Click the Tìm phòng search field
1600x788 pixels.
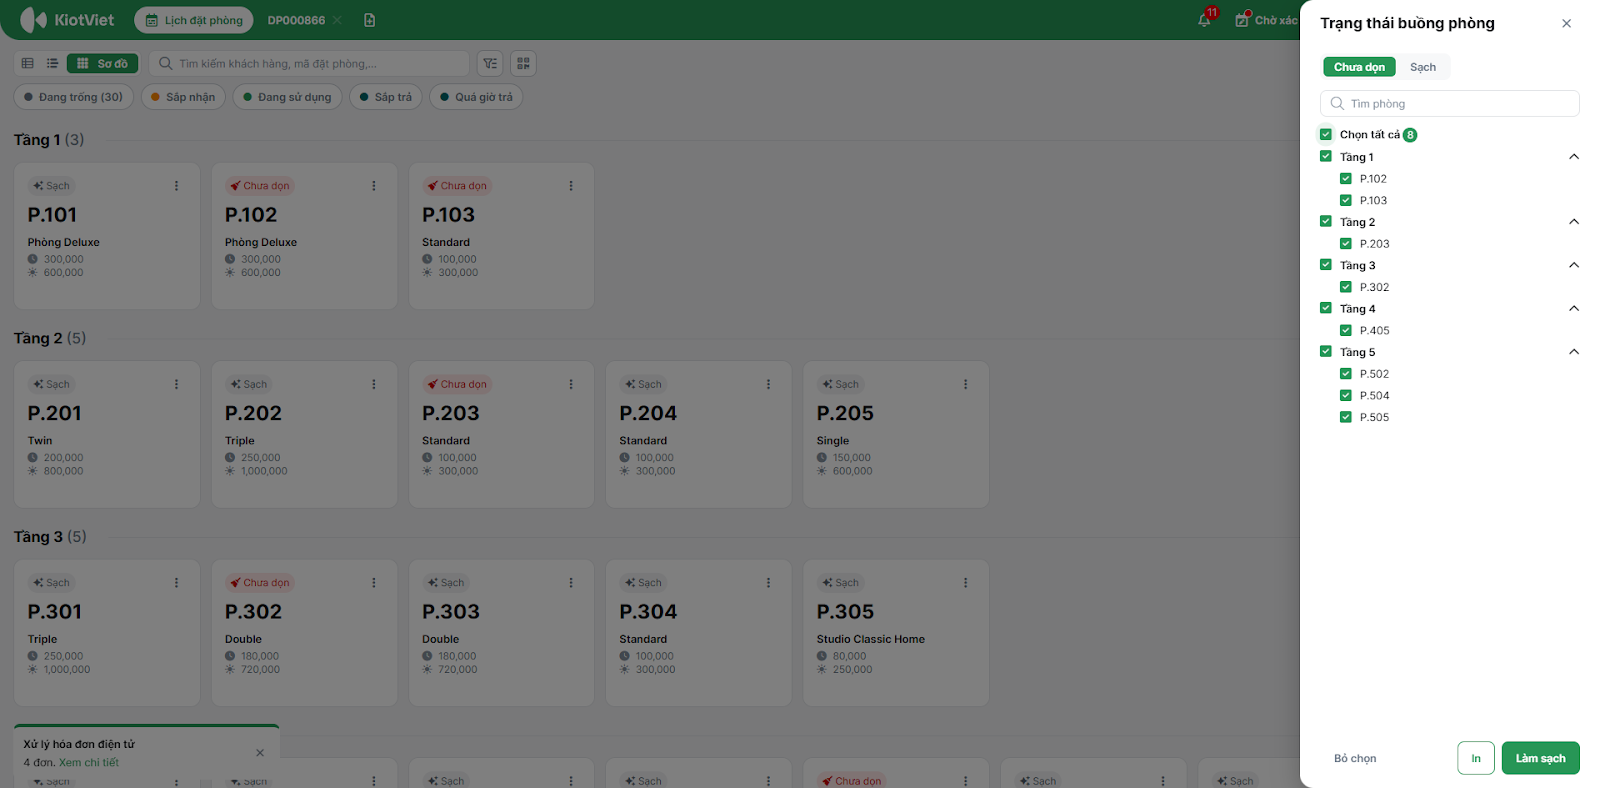[x=1450, y=103]
